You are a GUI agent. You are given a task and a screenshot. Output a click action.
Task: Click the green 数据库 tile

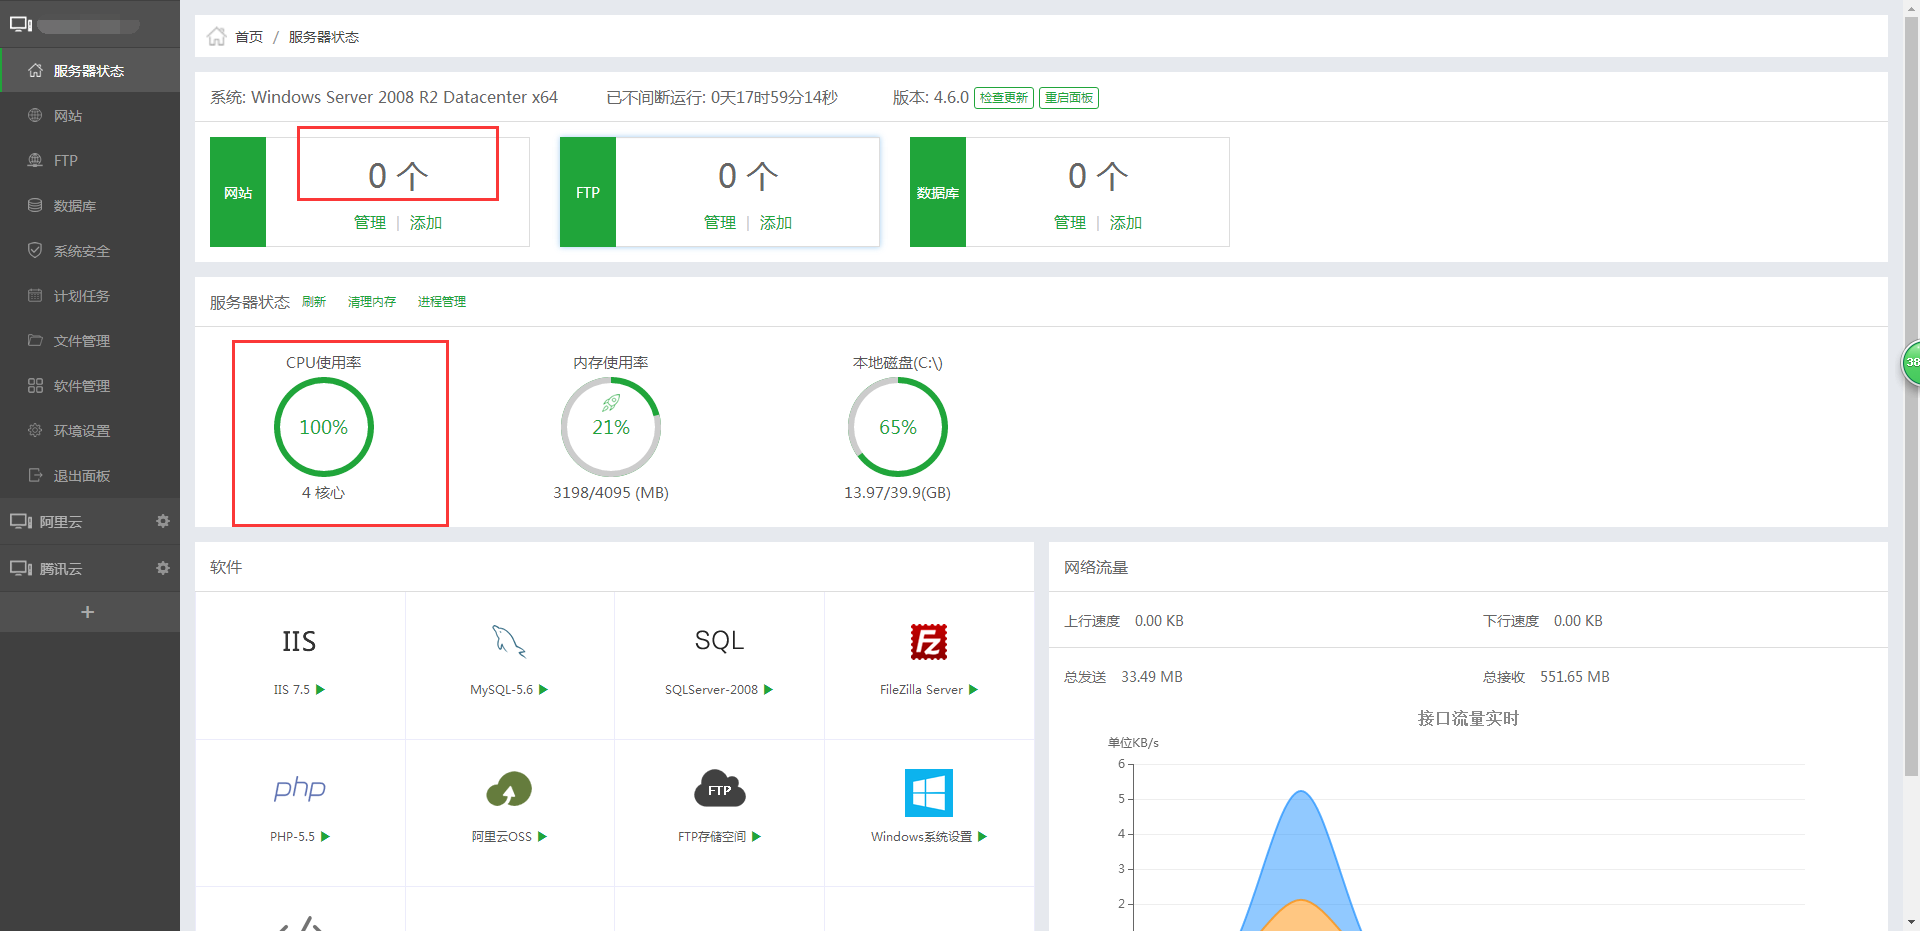938,192
